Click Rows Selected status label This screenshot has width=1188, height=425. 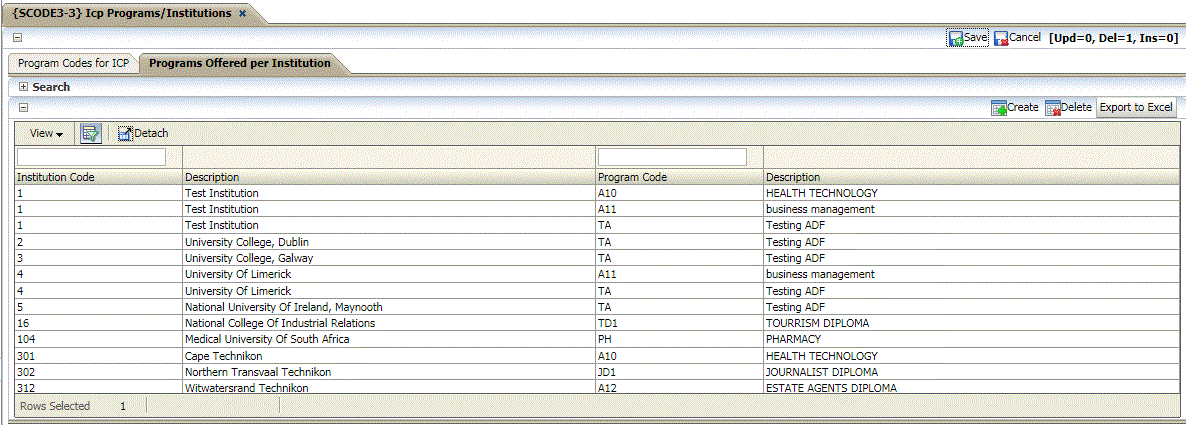[x=55, y=406]
